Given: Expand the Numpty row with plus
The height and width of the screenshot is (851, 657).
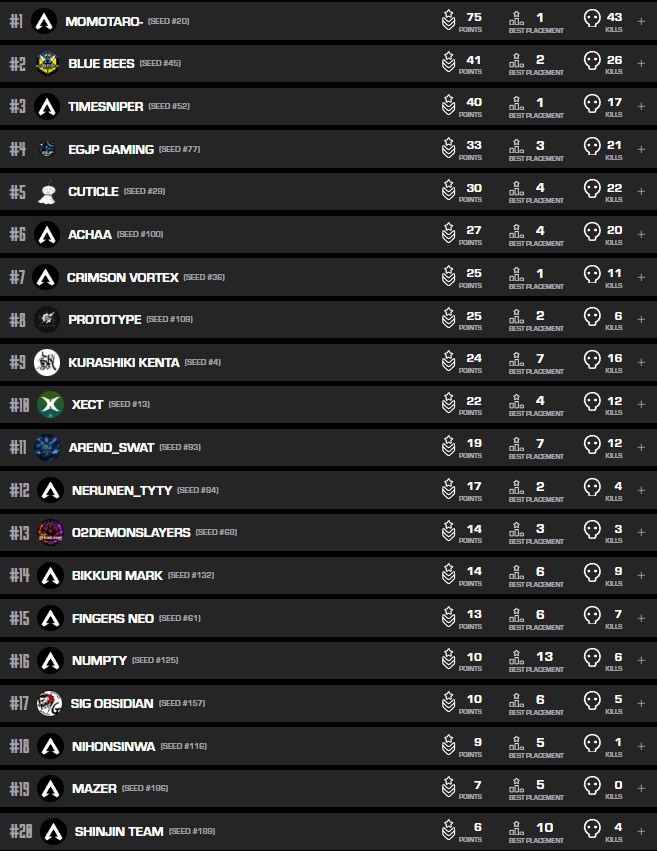Looking at the screenshot, I should click(641, 660).
